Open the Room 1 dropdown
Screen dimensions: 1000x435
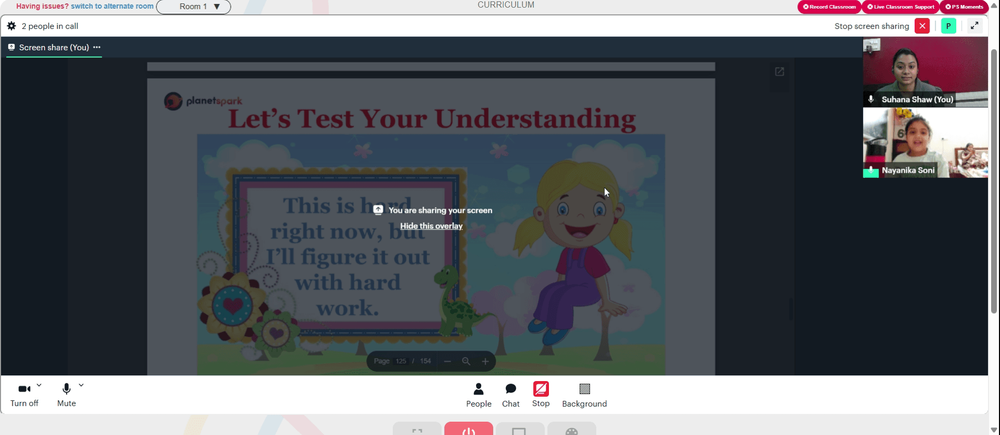point(194,6)
